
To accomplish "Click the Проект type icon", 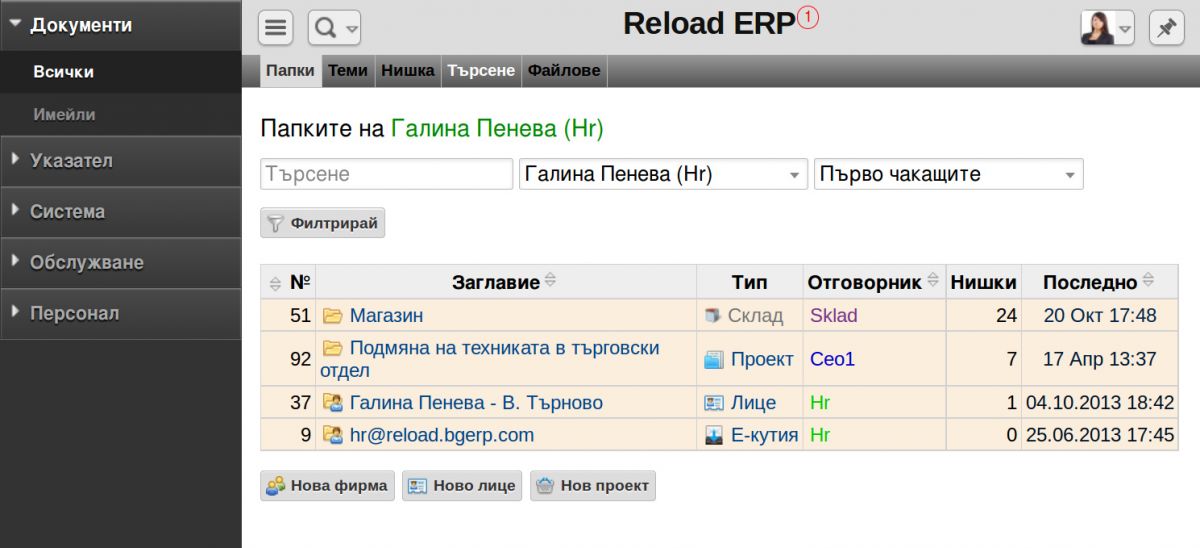I will [x=713, y=359].
